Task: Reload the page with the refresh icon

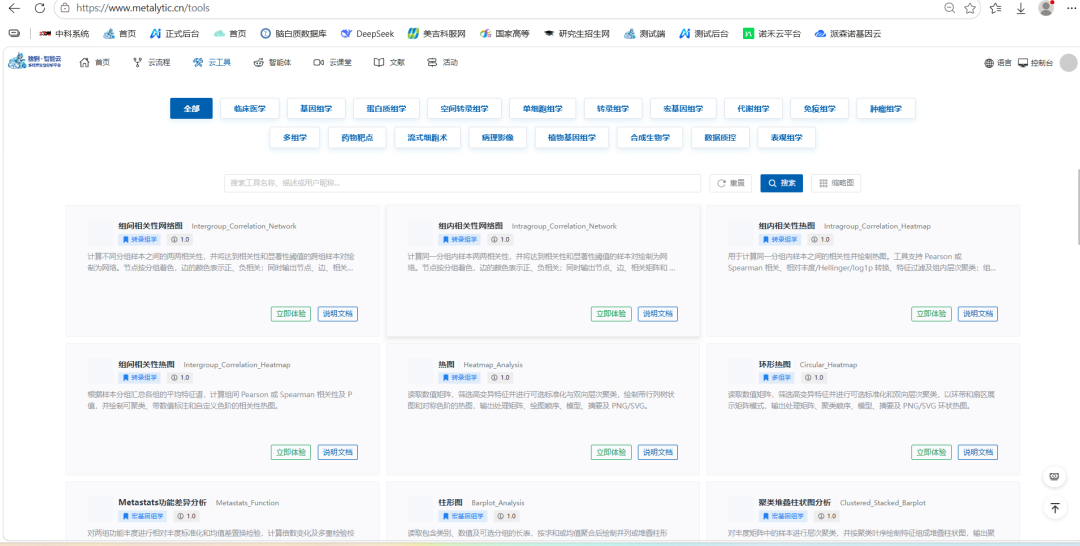Action: pos(40,8)
